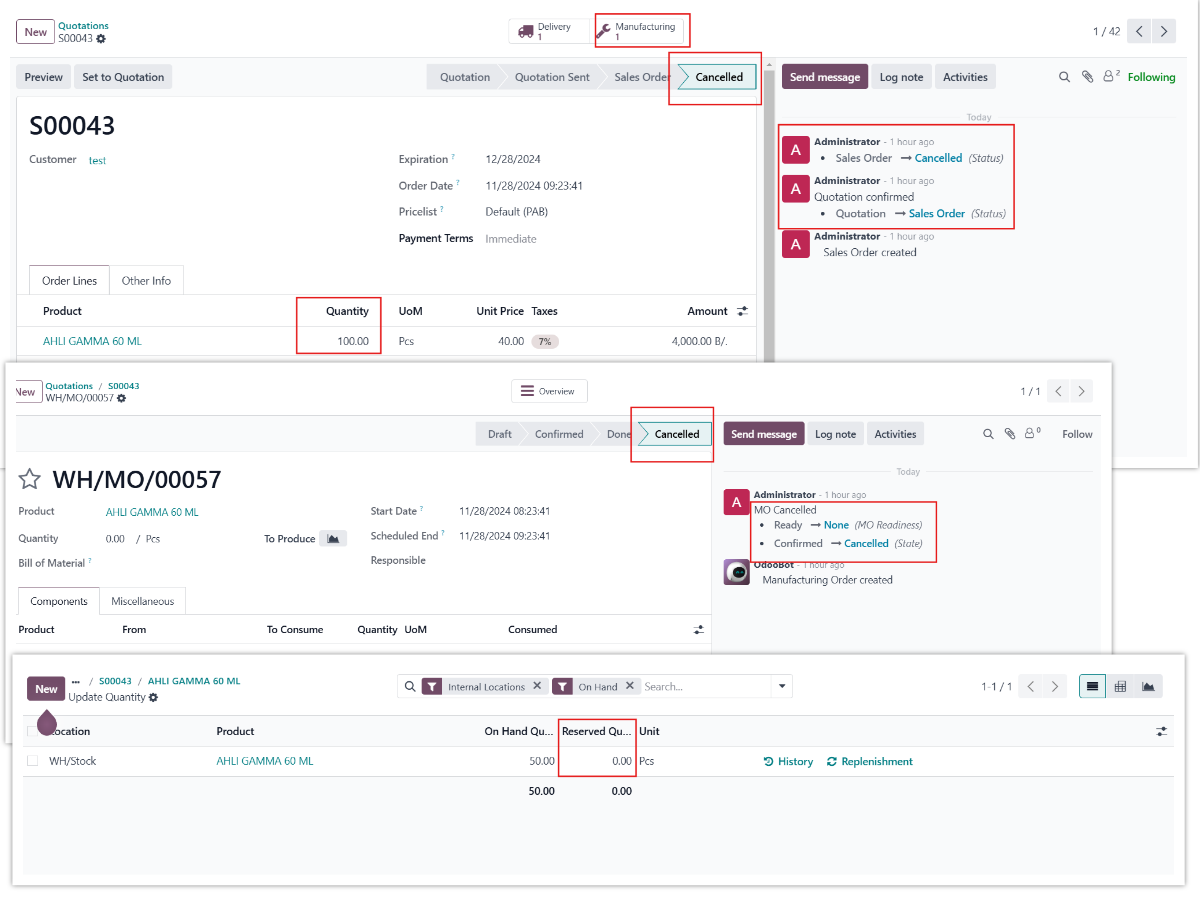Switch stock view to list view
This screenshot has height=900, width=1200.
click(1092, 686)
